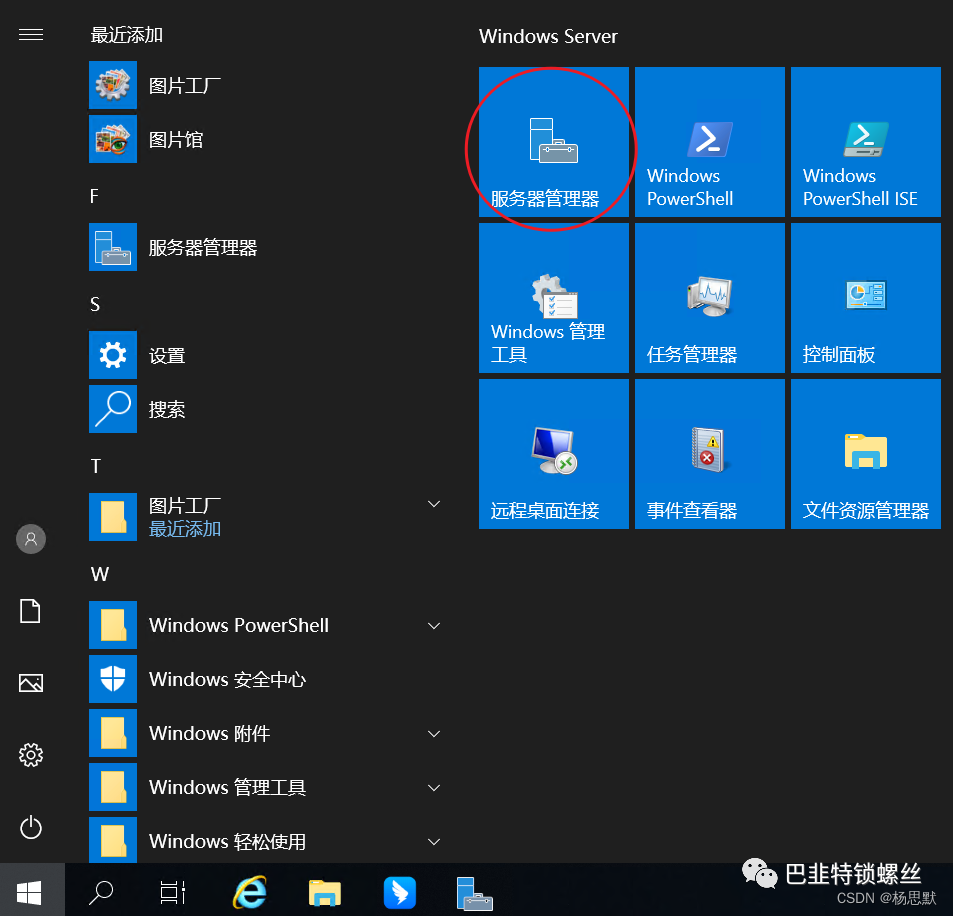Expand the 图片工厂 folder under T
This screenshot has height=916, width=953.
tap(434, 504)
